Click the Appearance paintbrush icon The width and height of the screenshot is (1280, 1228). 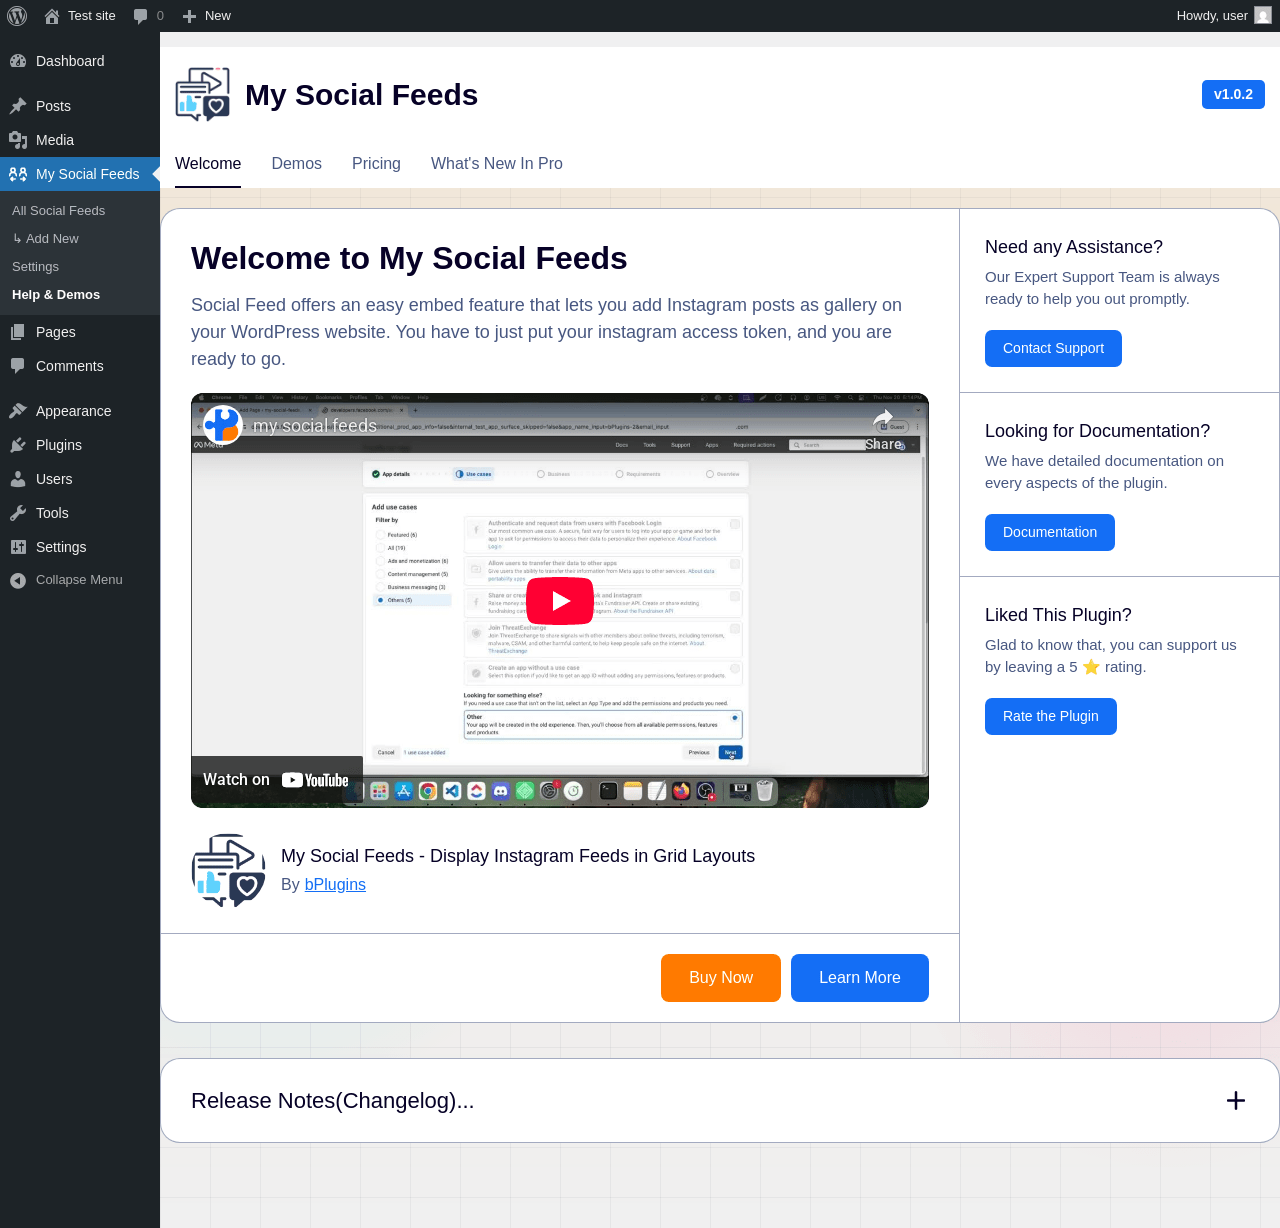(x=18, y=411)
